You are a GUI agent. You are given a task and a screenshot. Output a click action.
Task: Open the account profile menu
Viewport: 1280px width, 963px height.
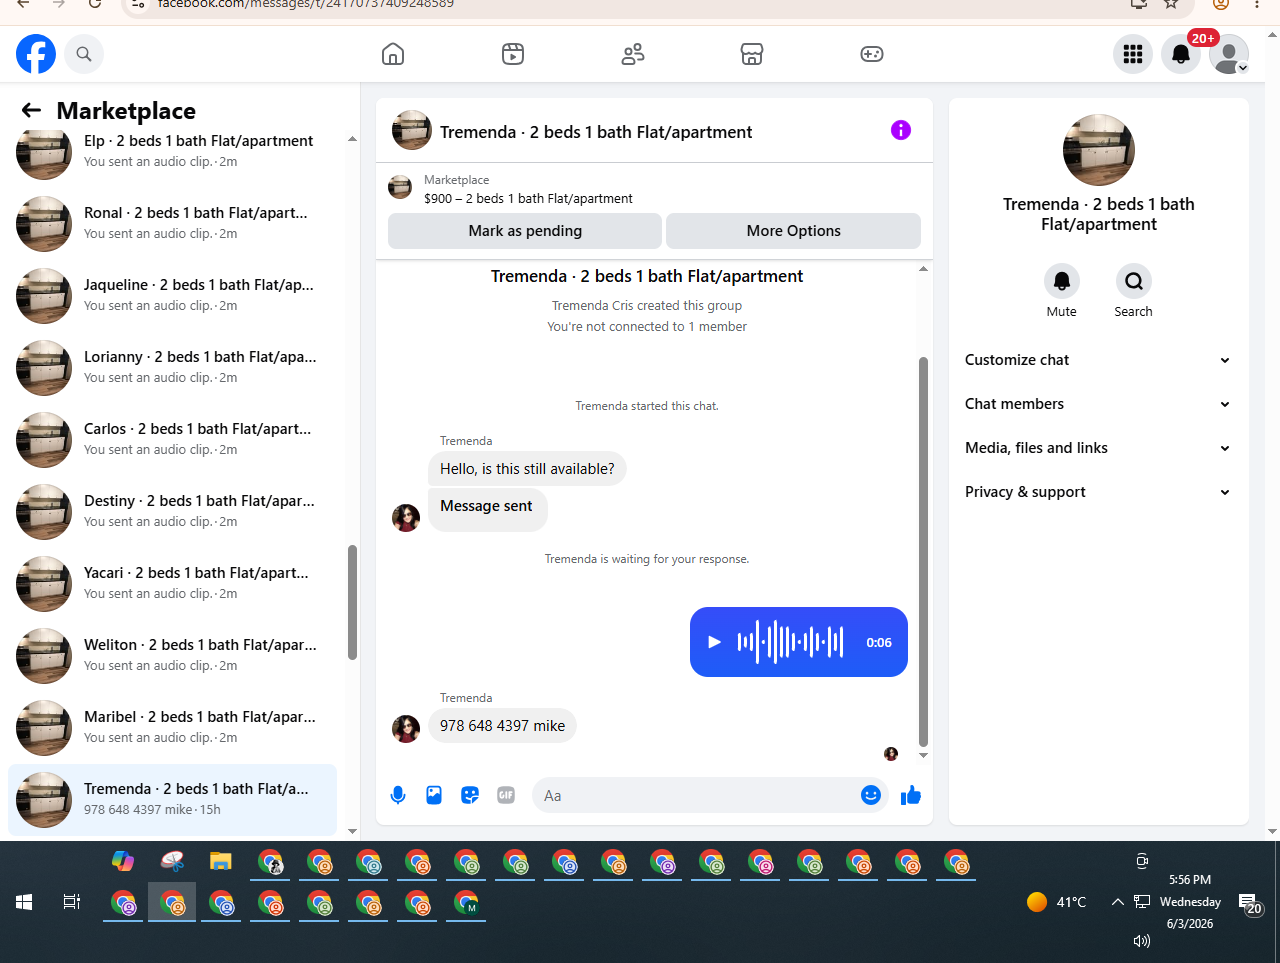(1229, 54)
